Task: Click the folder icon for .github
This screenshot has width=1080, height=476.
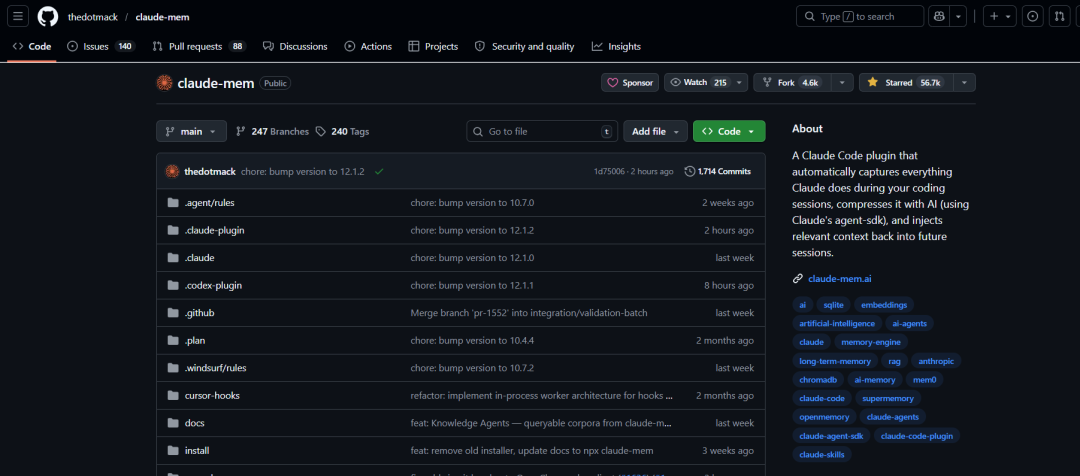Action: 173,313
